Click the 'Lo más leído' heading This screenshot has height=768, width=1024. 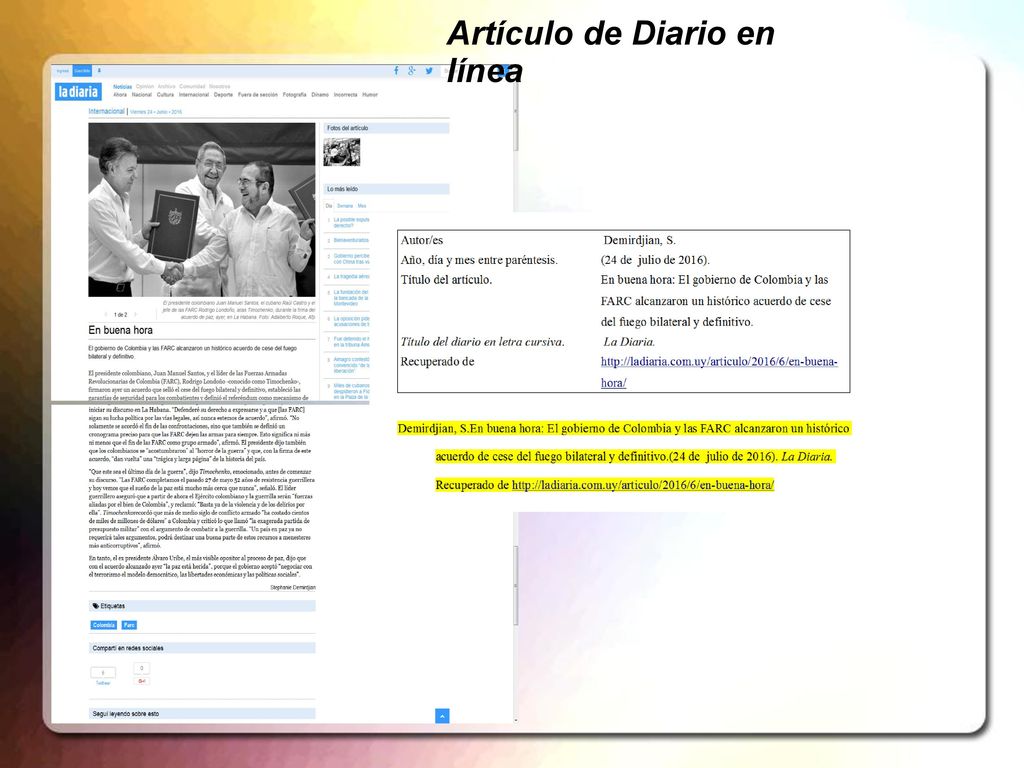[342, 189]
